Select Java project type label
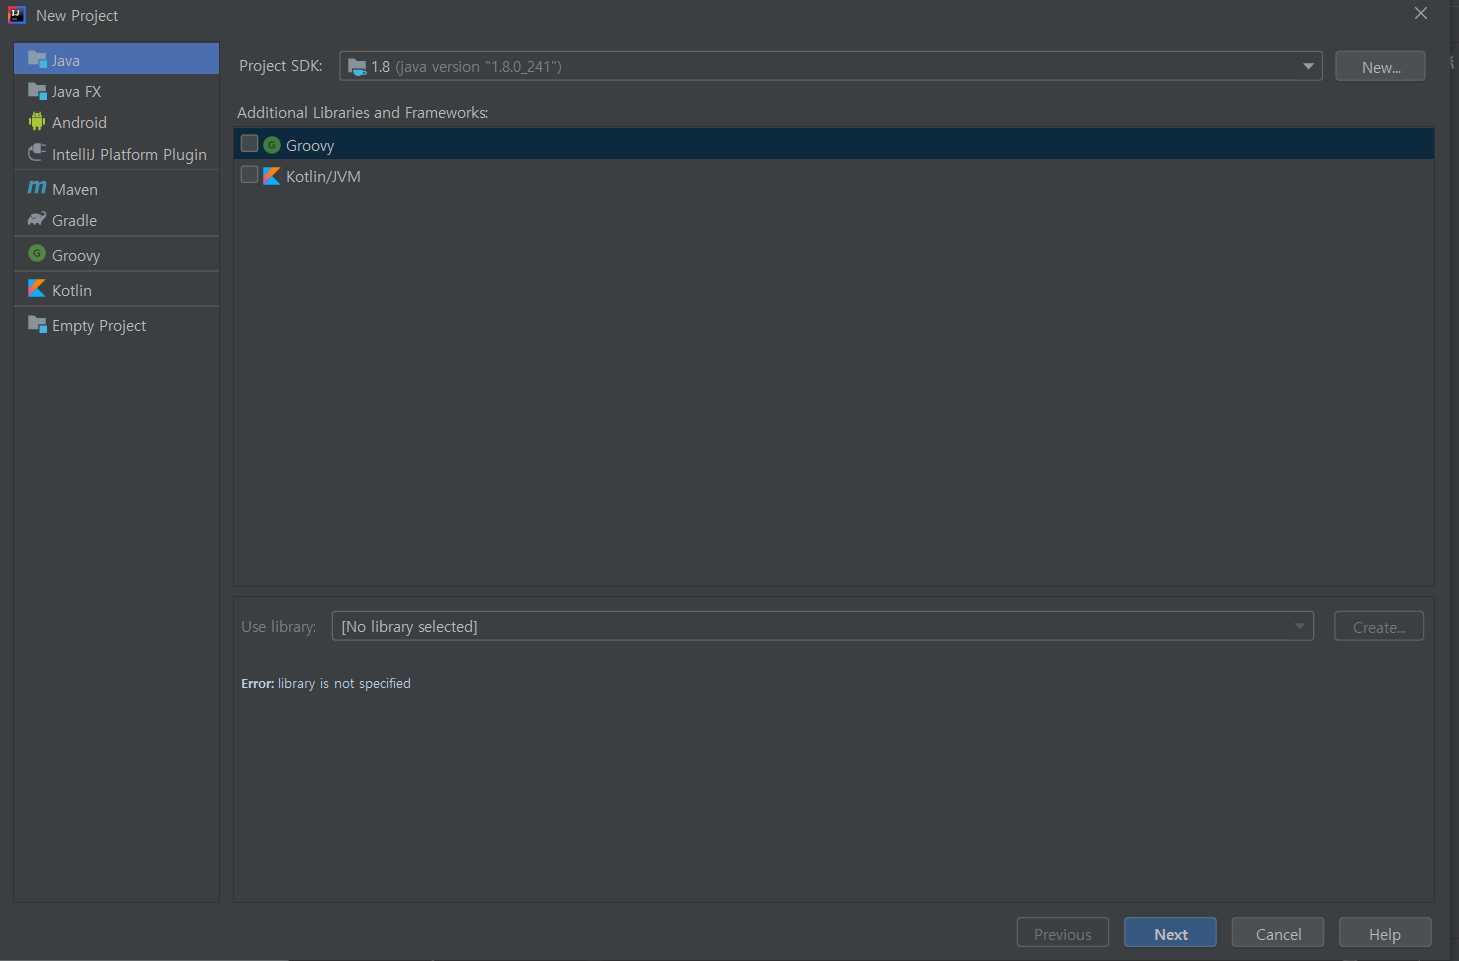 tap(66, 61)
